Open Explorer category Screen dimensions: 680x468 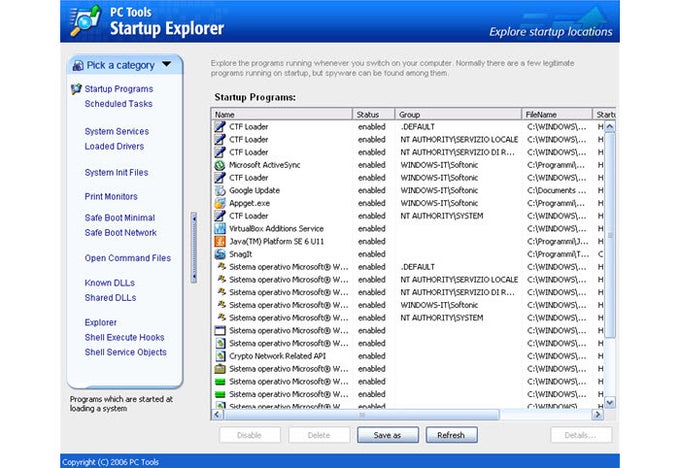[x=101, y=323]
